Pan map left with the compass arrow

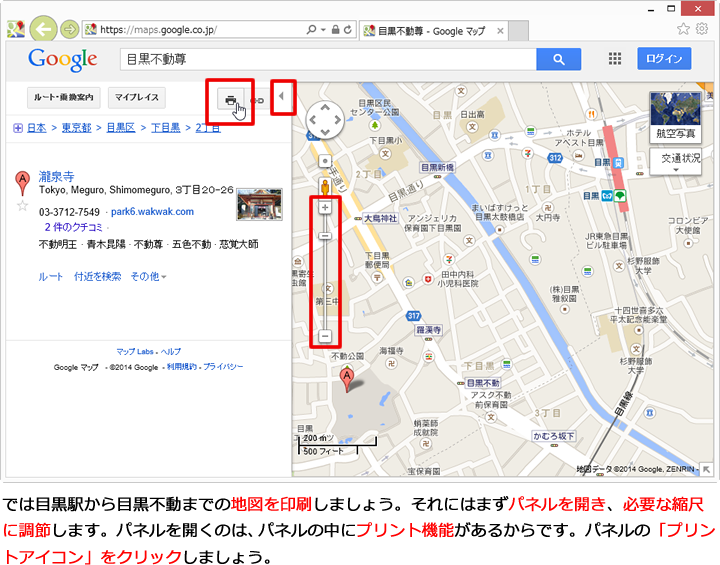coord(313,120)
